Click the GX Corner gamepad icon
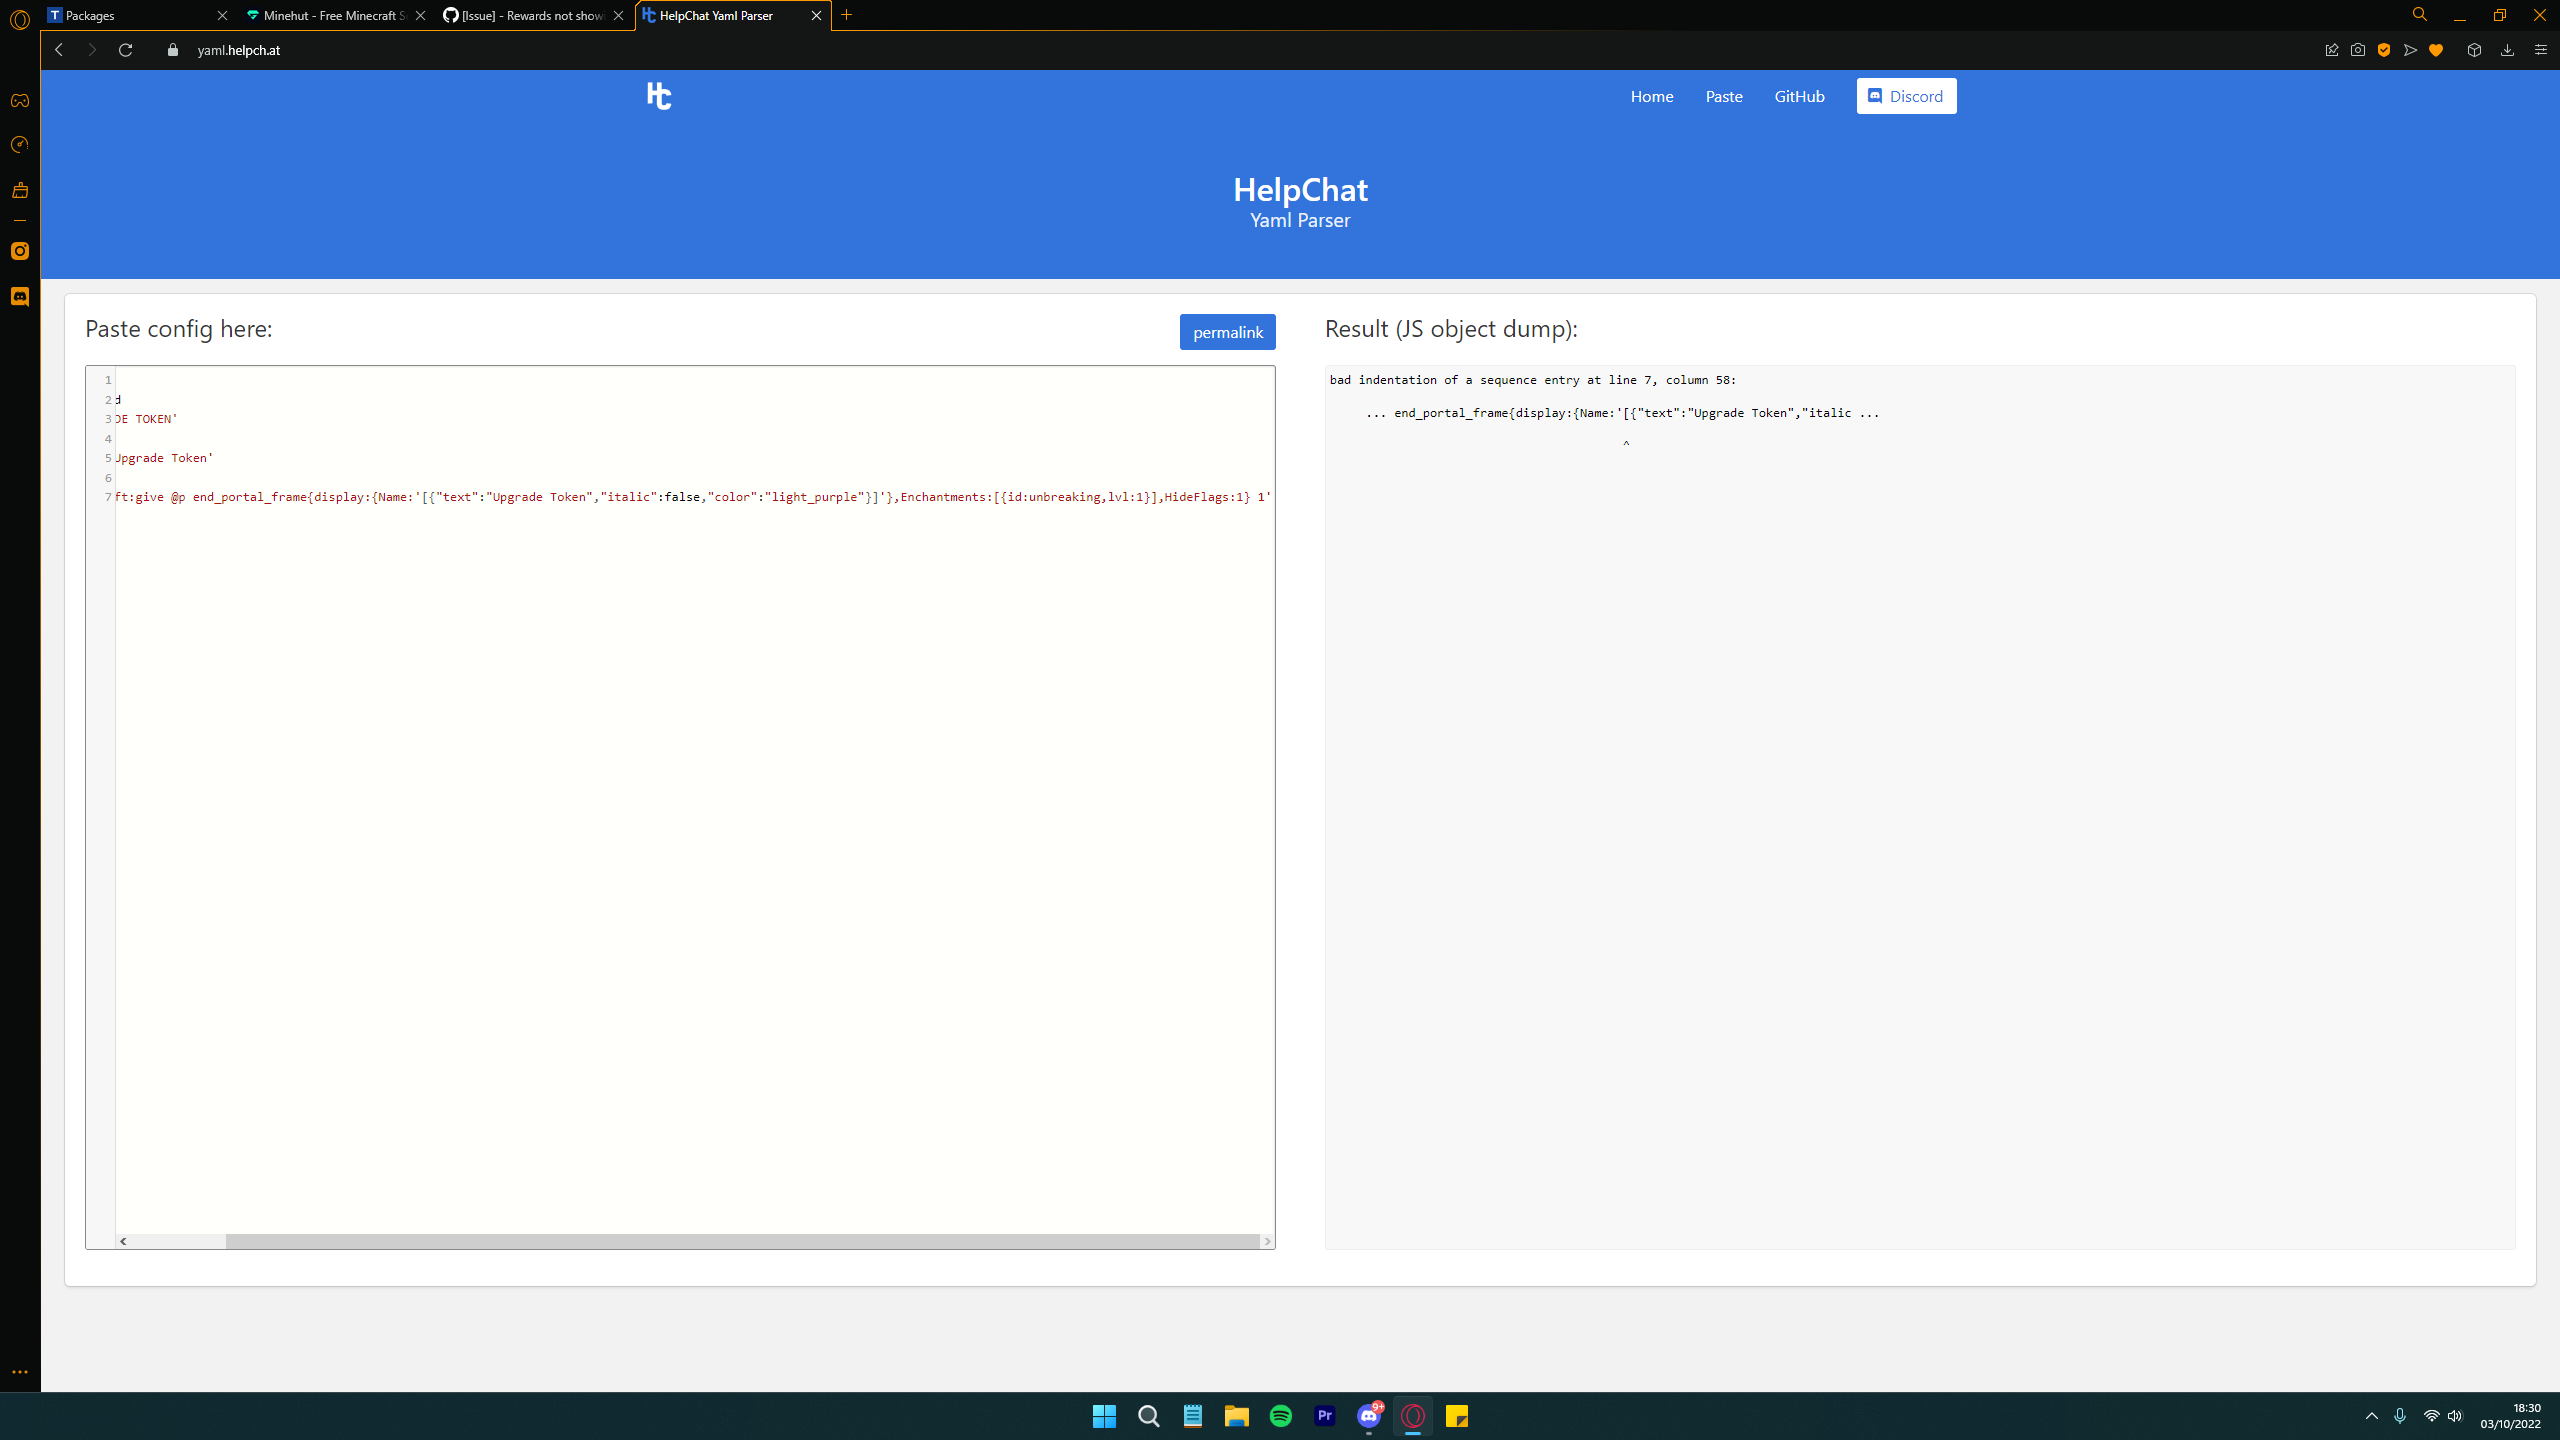This screenshot has height=1440, width=2560. pyautogui.click(x=20, y=101)
